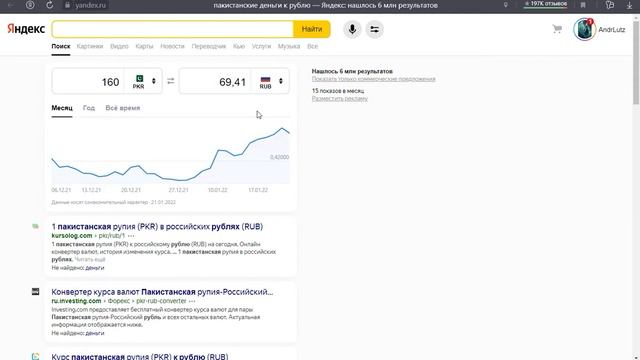Image resolution: width=640 pixels, height=360 pixels.
Task: Click chart date label 17.01.22
Action: tap(258, 190)
